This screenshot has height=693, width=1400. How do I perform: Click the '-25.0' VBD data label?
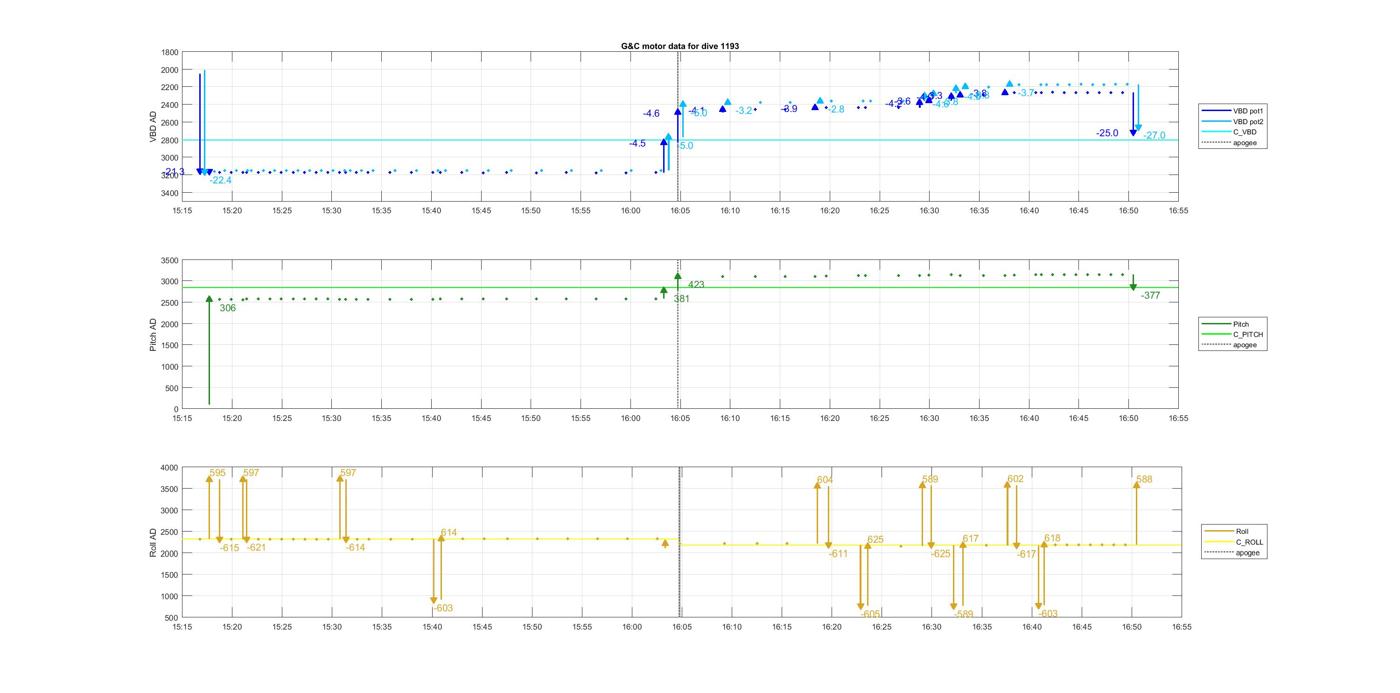1107,133
